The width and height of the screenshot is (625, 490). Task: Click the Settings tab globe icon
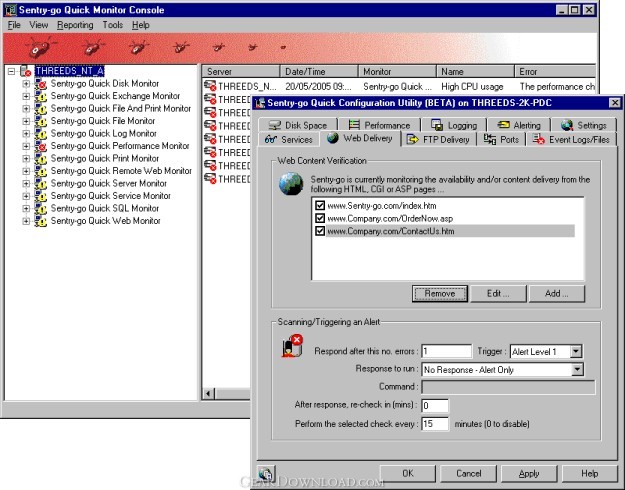point(567,125)
